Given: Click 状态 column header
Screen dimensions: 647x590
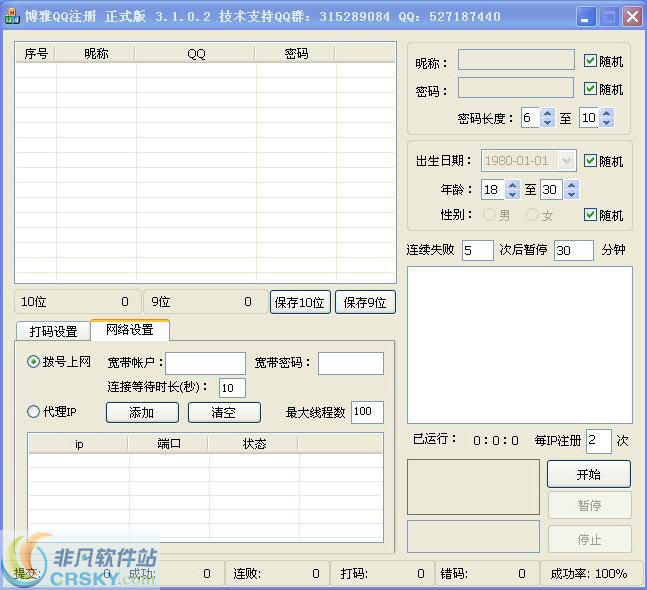Looking at the screenshot, I should pyautogui.click(x=254, y=444).
